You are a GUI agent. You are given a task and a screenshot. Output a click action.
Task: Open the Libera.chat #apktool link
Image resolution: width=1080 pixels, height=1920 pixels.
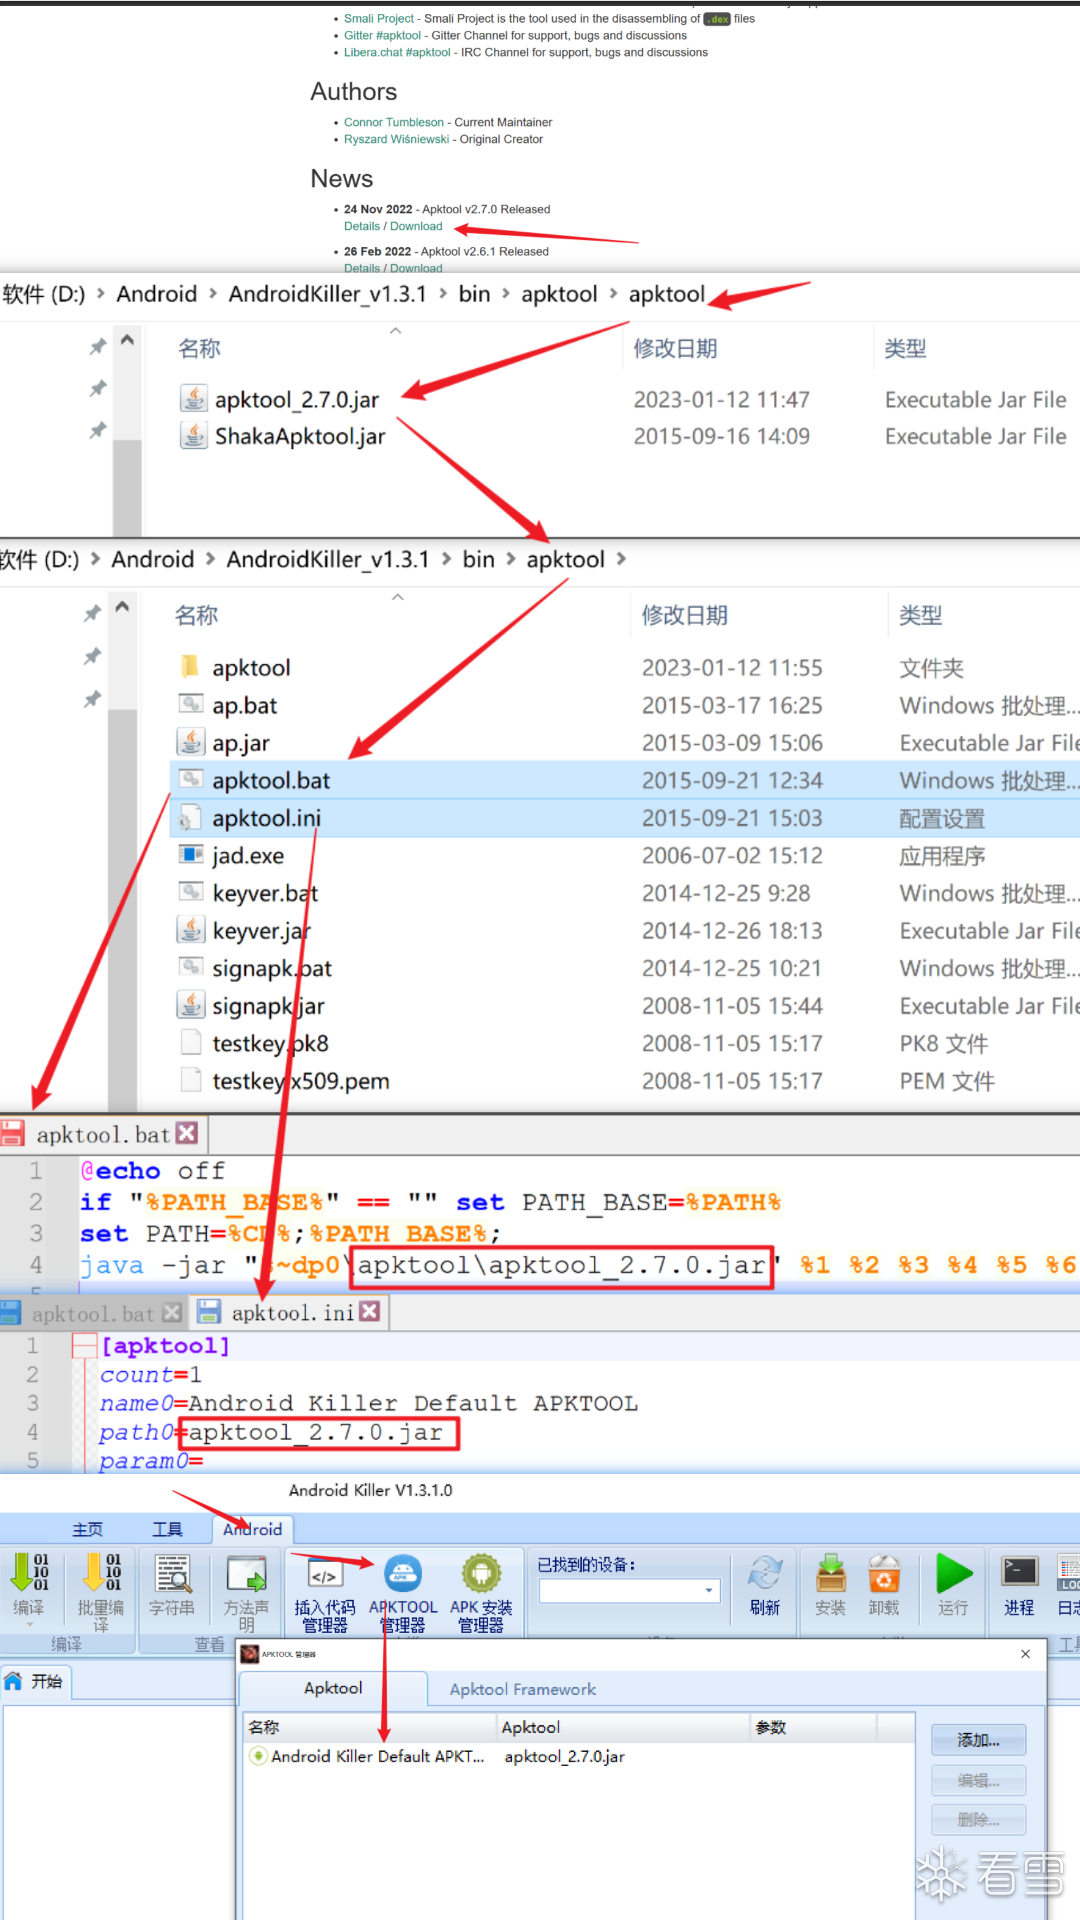[x=397, y=52]
